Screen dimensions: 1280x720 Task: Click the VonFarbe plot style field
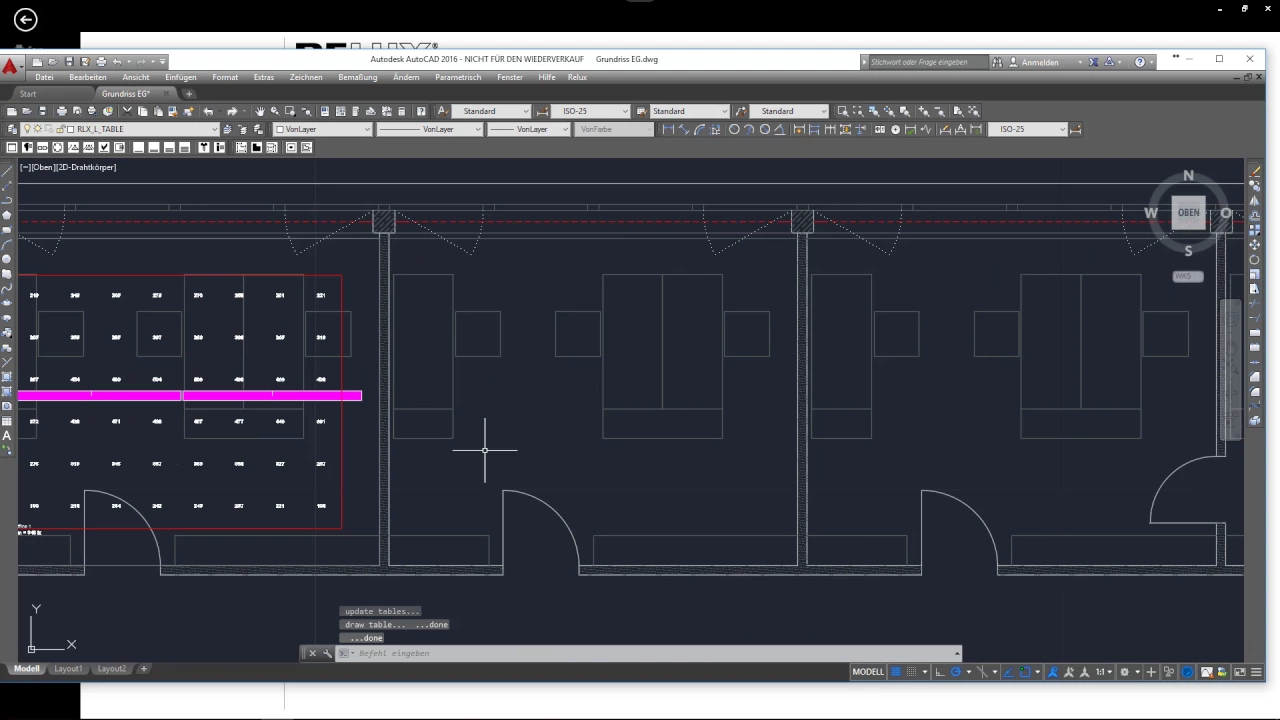615,129
